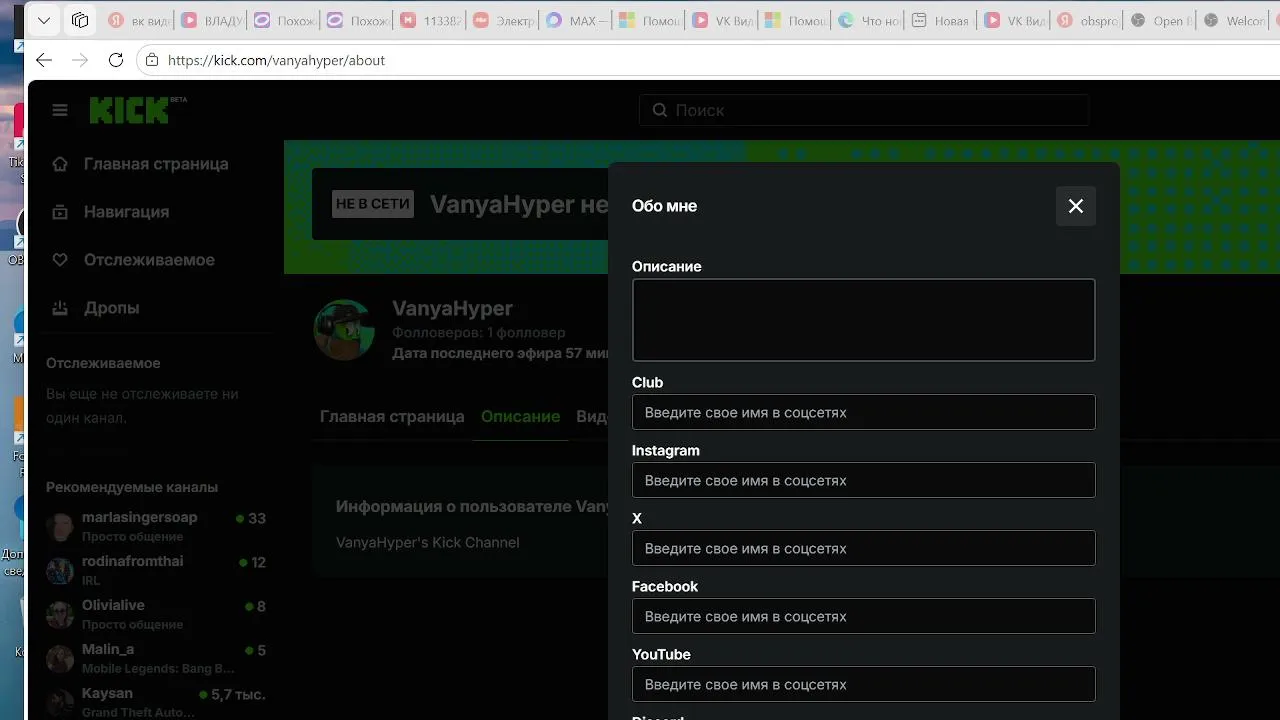1280x720 pixels.
Task: Click the marlasingersoap avatar
Action: (x=60, y=527)
